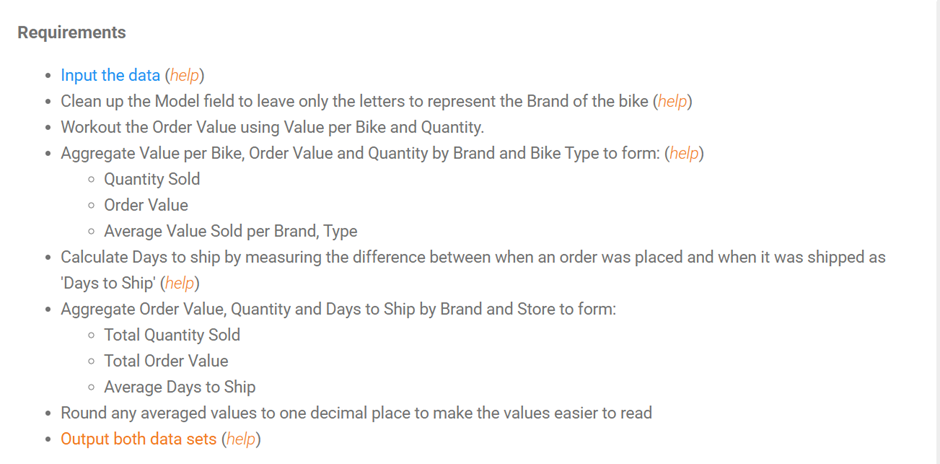Click the 'Total Order Value' sub-item

pos(166,361)
